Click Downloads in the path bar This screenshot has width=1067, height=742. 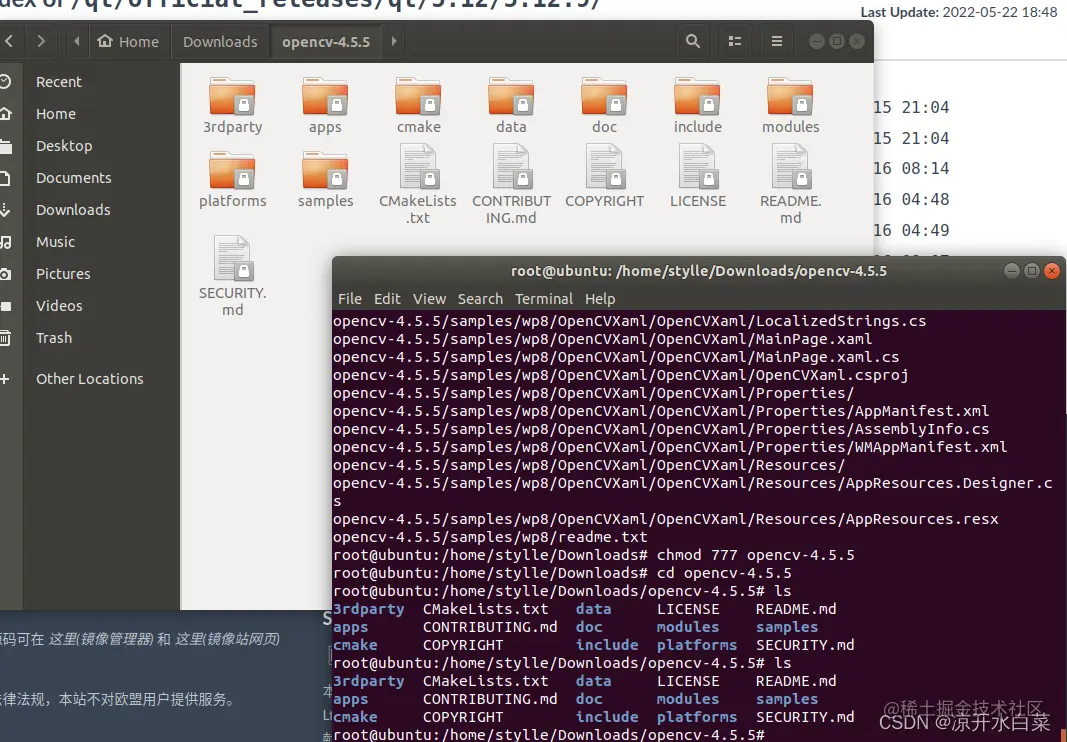pos(220,42)
